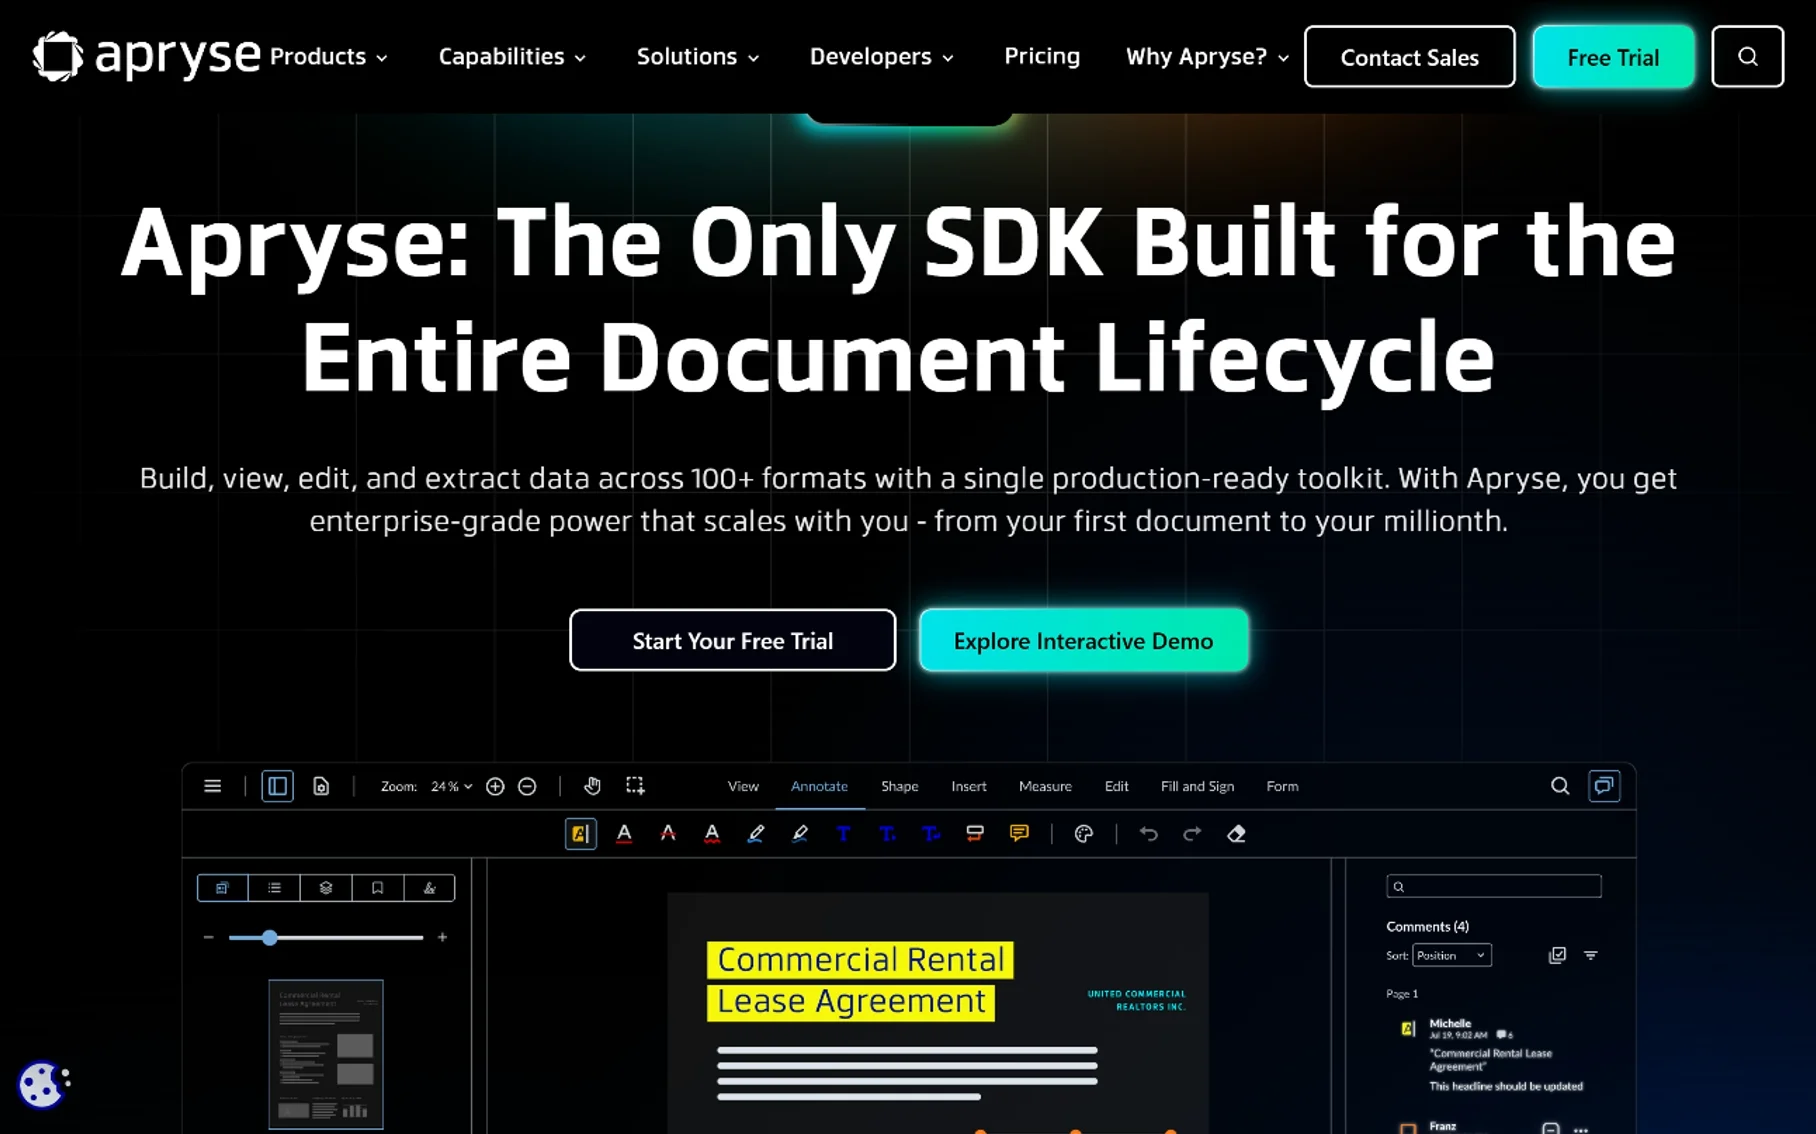This screenshot has width=1816, height=1134.
Task: Click Michelle's highlight annotation icon
Action: coord(1408,1029)
